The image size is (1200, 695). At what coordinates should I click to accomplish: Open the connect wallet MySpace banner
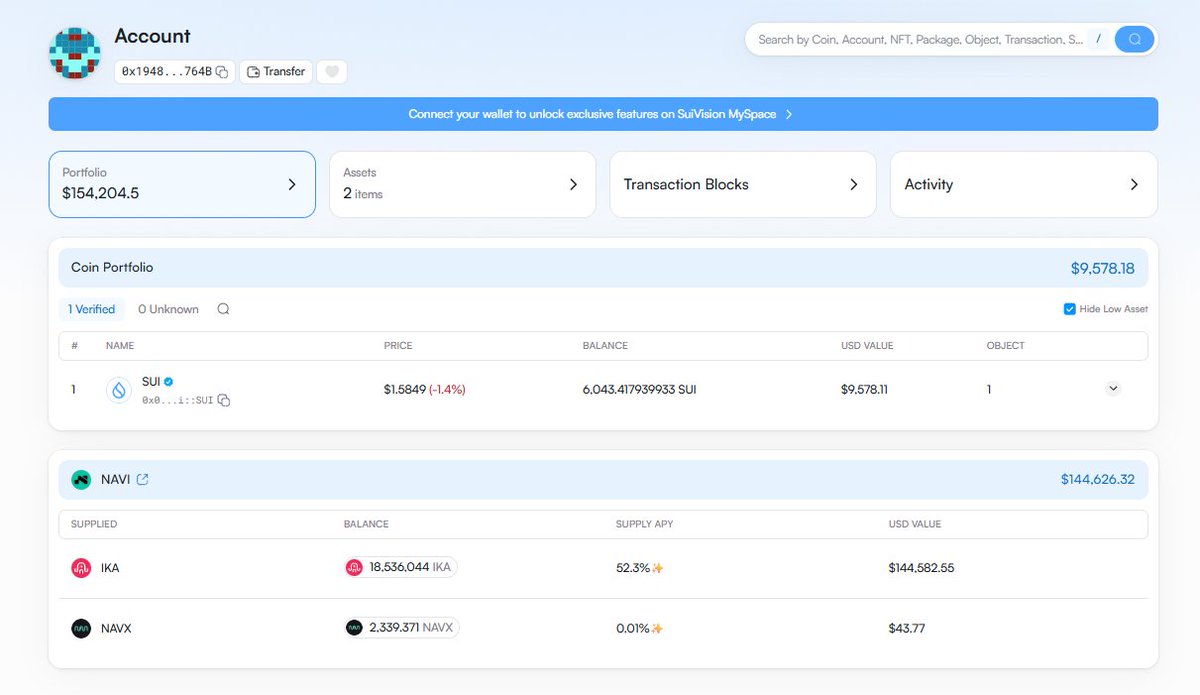click(603, 114)
